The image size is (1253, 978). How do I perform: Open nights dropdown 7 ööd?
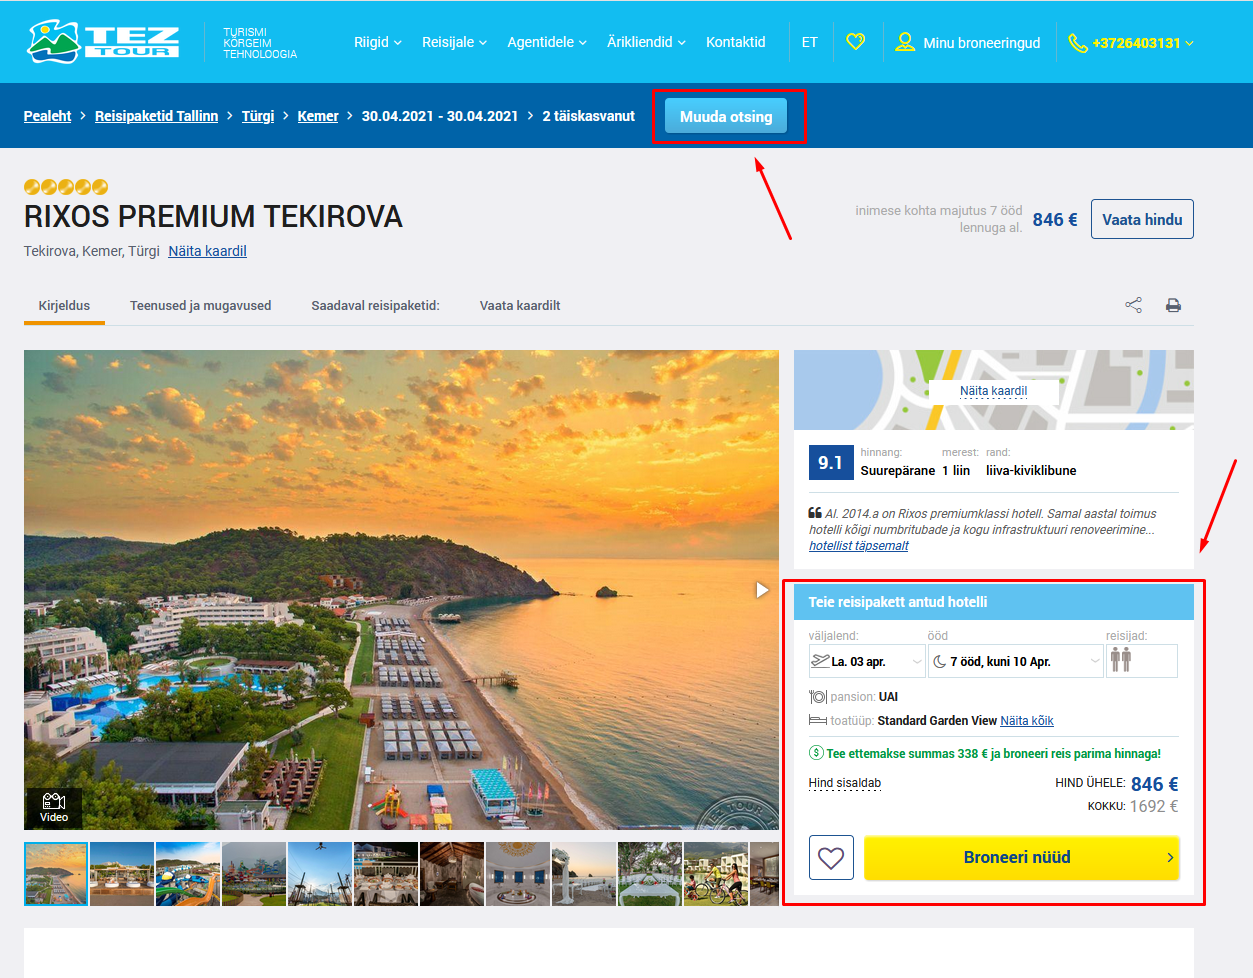point(1015,661)
